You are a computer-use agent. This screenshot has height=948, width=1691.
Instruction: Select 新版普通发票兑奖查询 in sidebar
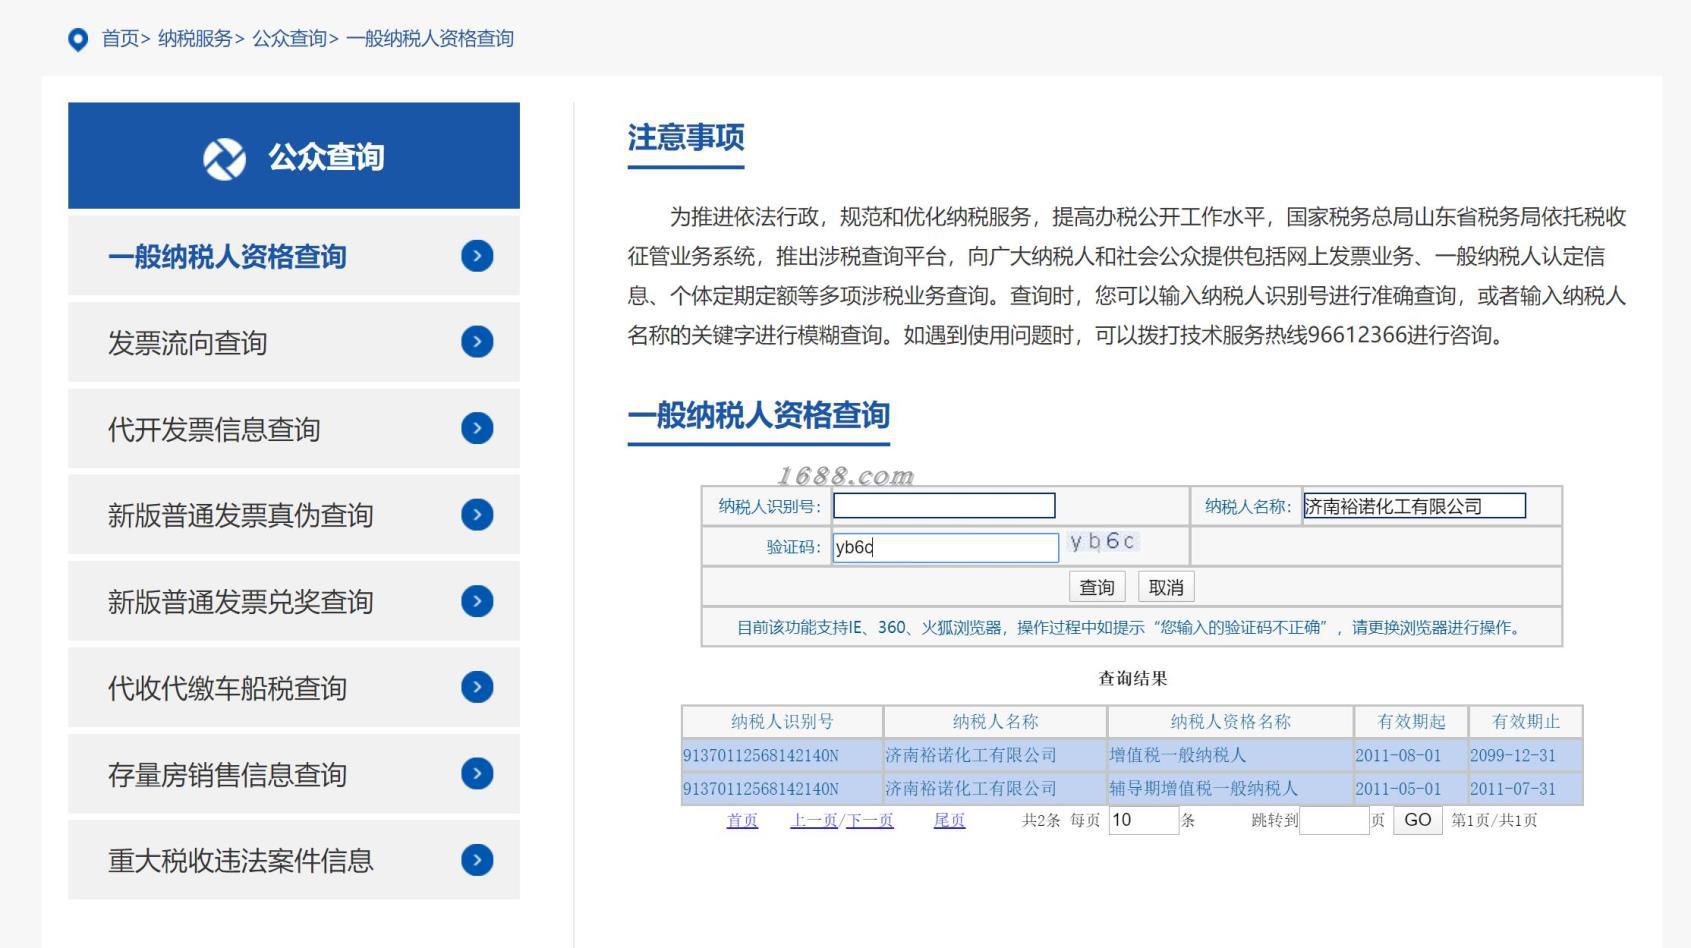point(294,601)
